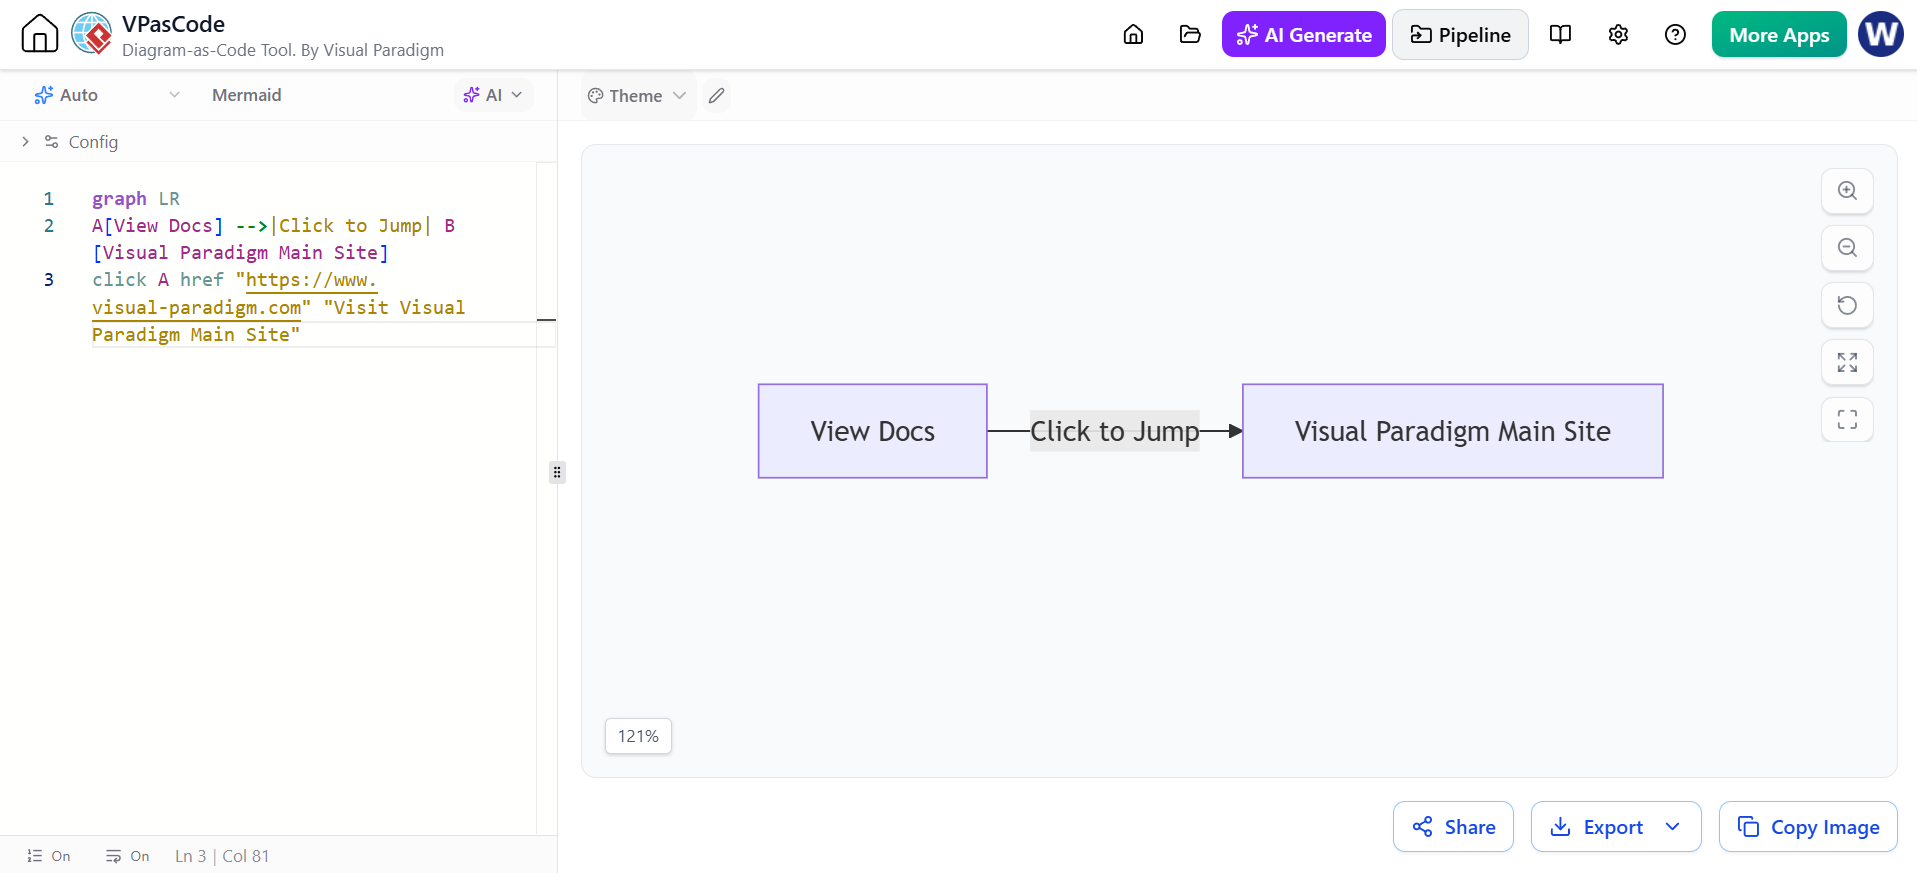Open the Auto mode dropdown
The height and width of the screenshot is (873, 1917).
[x=106, y=95]
